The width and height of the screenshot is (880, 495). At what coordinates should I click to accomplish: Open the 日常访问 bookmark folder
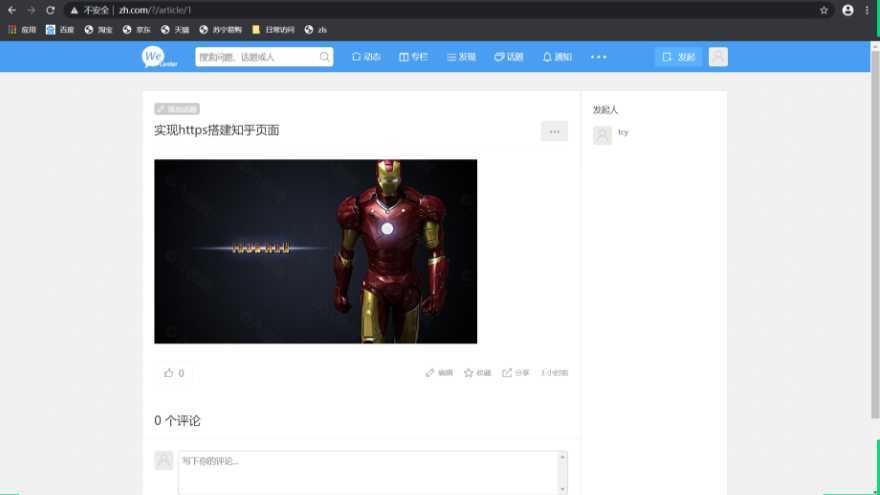tap(273, 30)
